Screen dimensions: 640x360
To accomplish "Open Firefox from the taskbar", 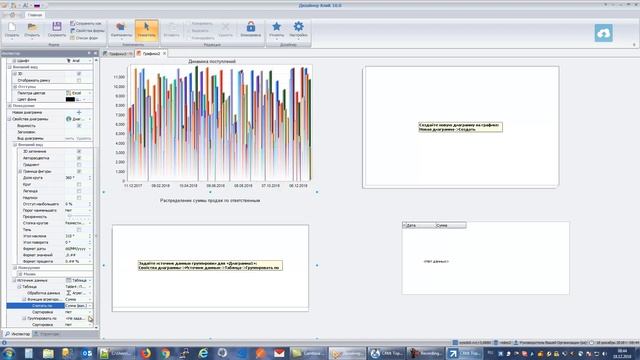I will [x=146, y=353].
